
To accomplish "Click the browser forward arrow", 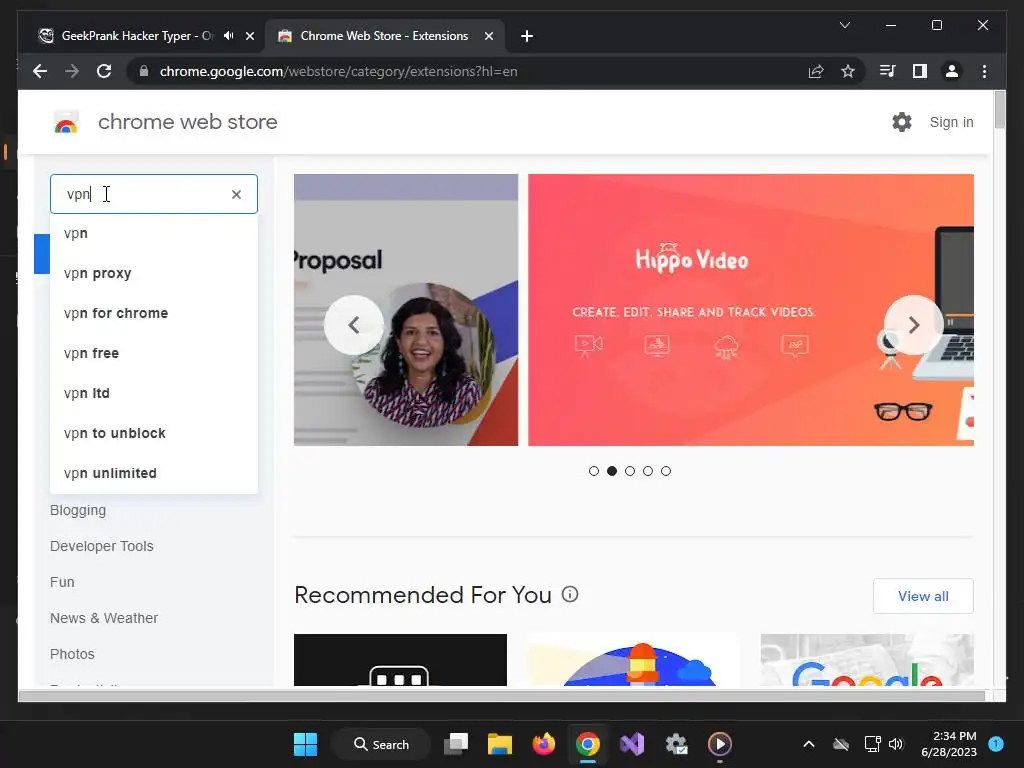I will [72, 71].
